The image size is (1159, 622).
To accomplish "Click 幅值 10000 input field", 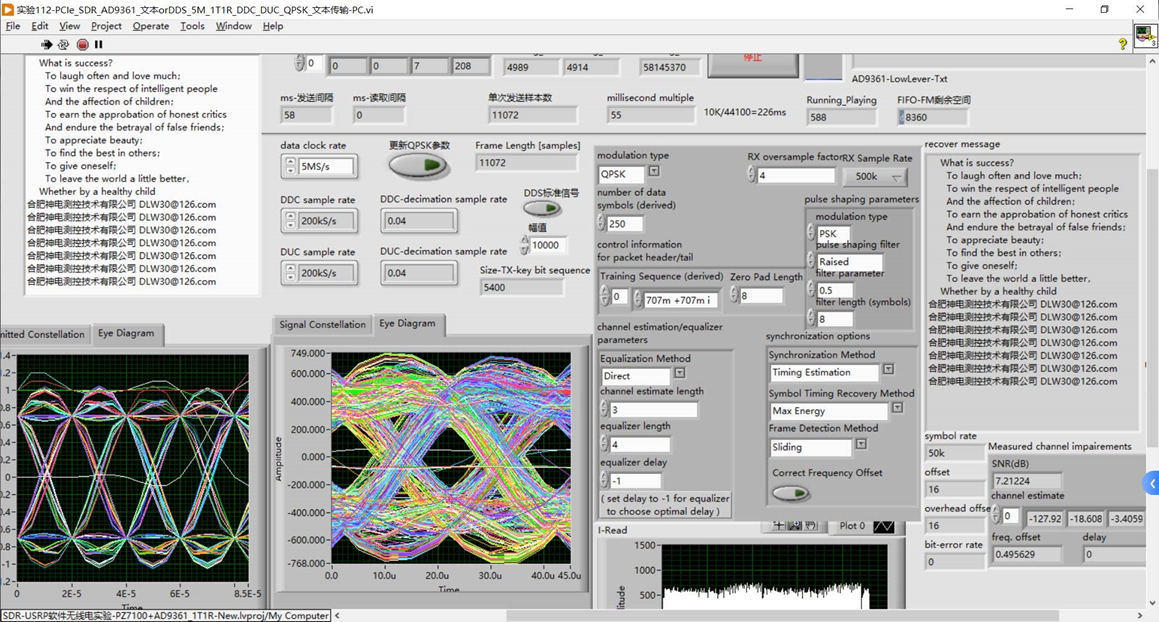I will pos(548,245).
